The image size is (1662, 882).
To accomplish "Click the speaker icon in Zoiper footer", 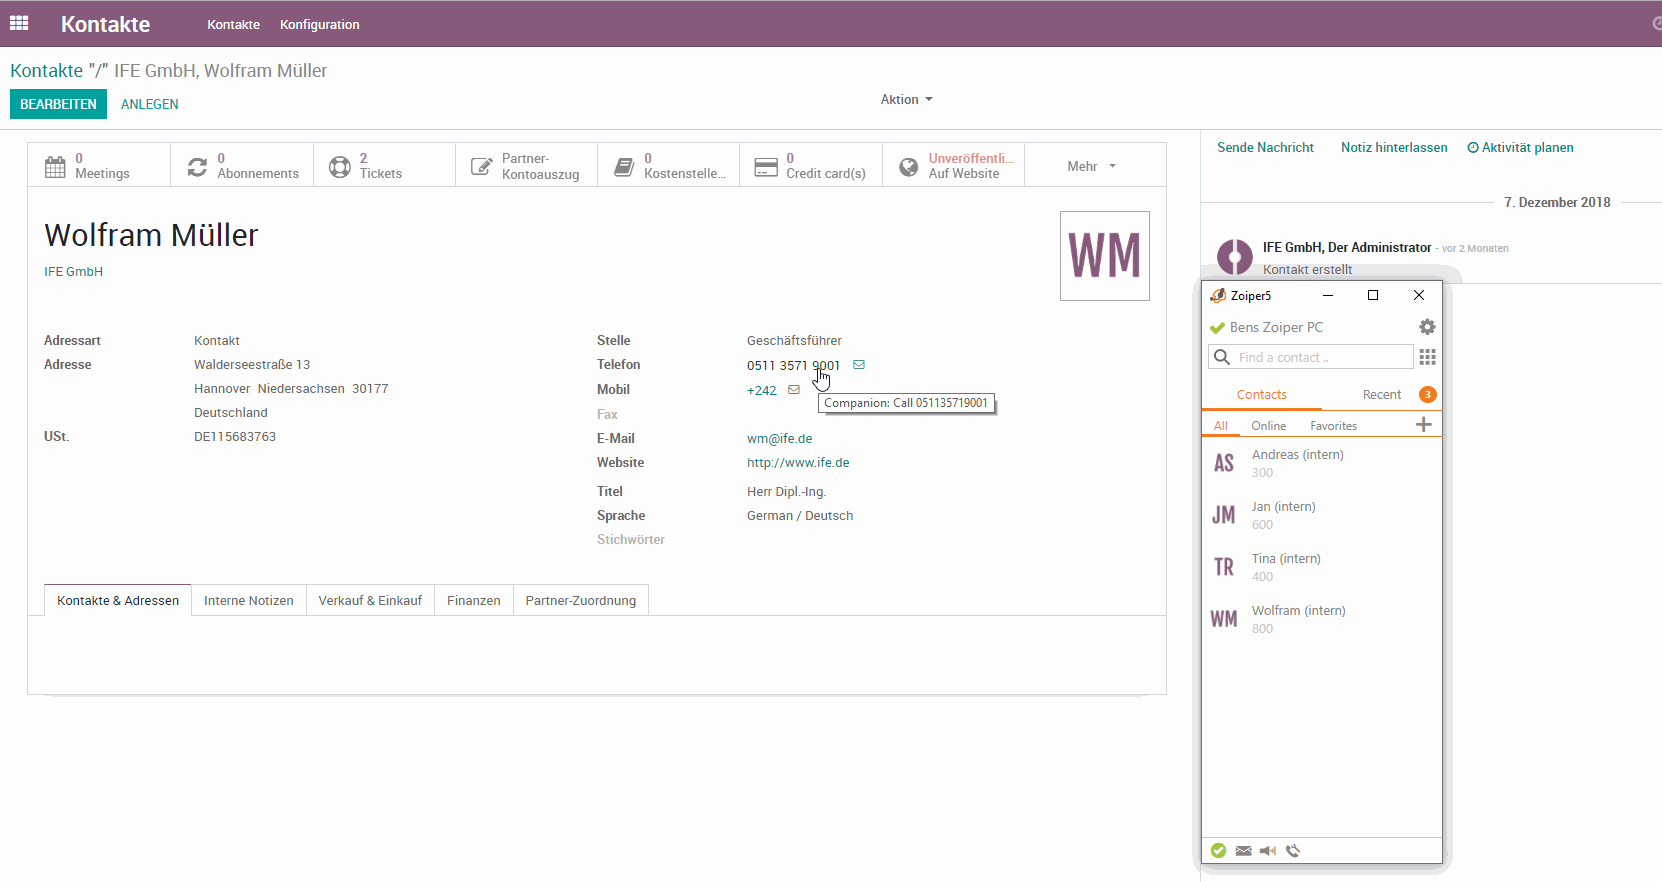I will (x=1268, y=851).
